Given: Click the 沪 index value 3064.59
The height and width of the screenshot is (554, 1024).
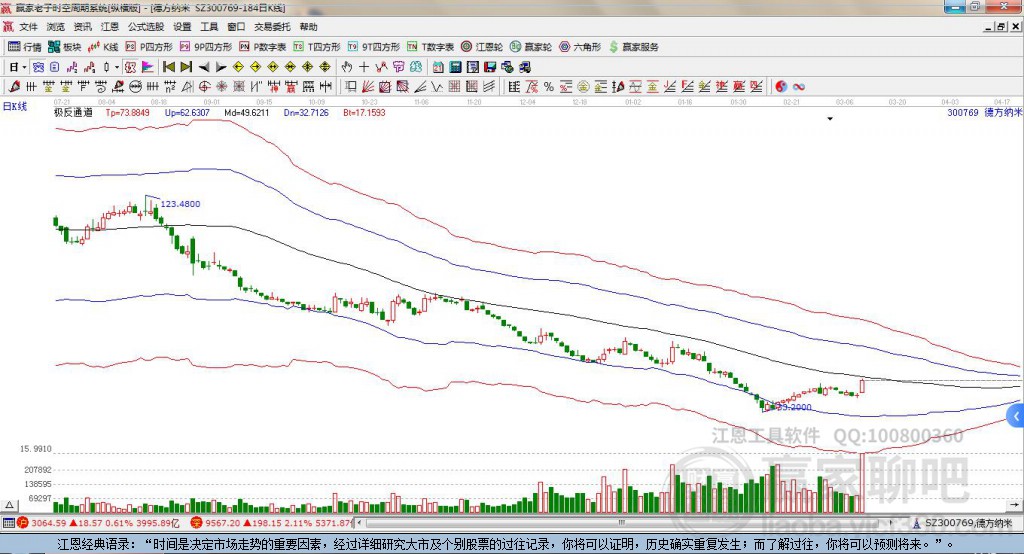Looking at the screenshot, I should click(x=48, y=523).
